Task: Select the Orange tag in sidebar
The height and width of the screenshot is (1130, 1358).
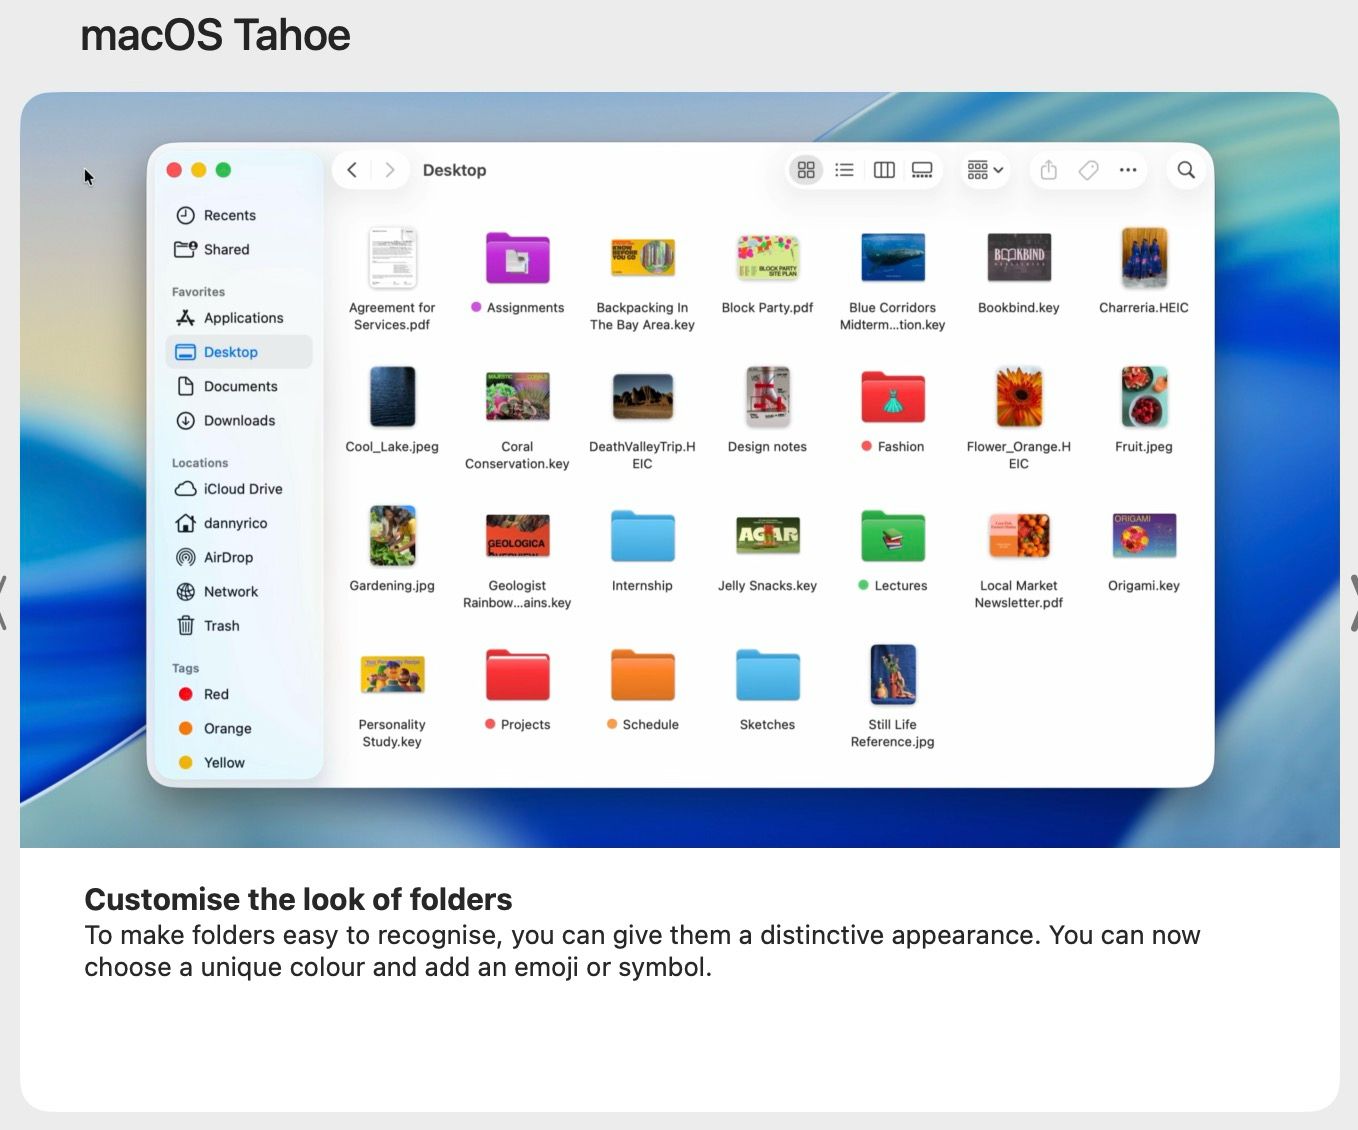Action: 227,729
